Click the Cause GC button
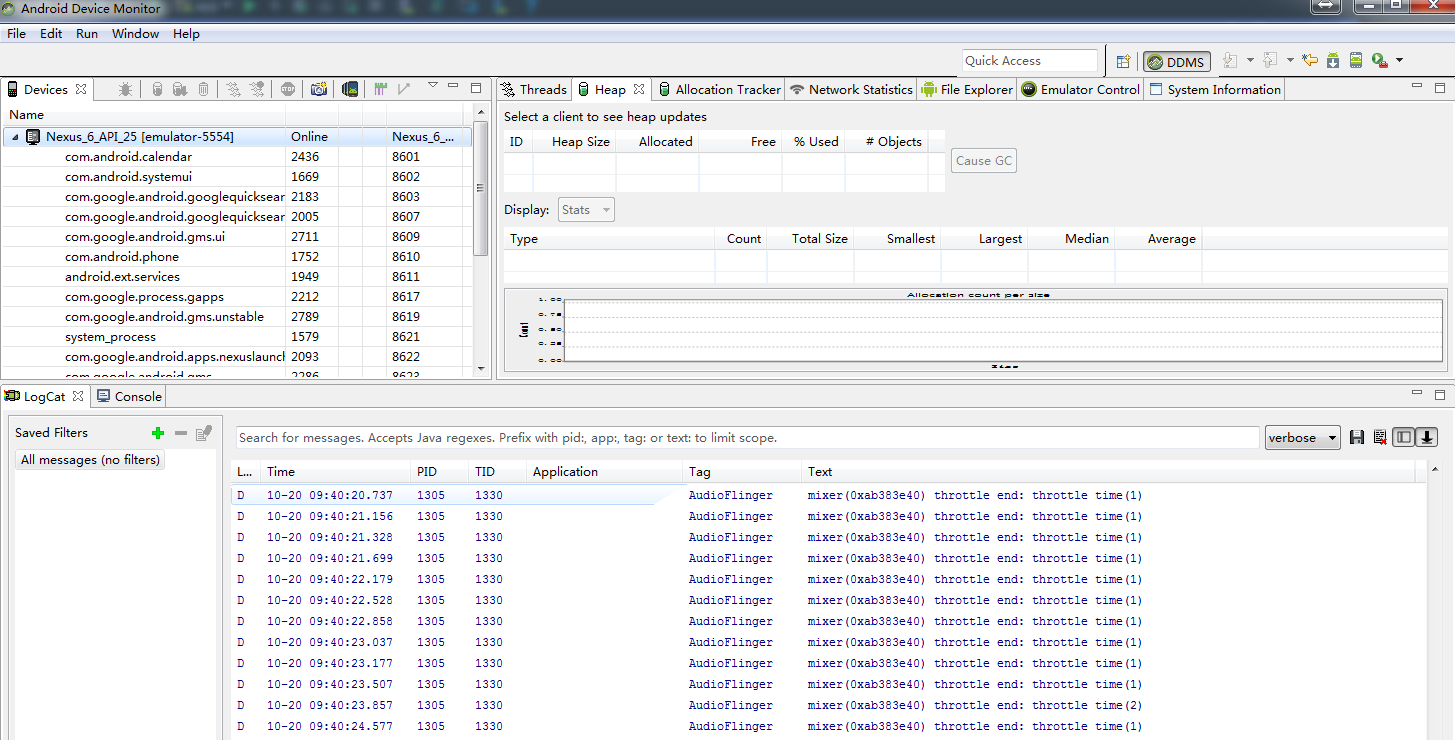Viewport: 1455px width, 740px height. (x=984, y=161)
